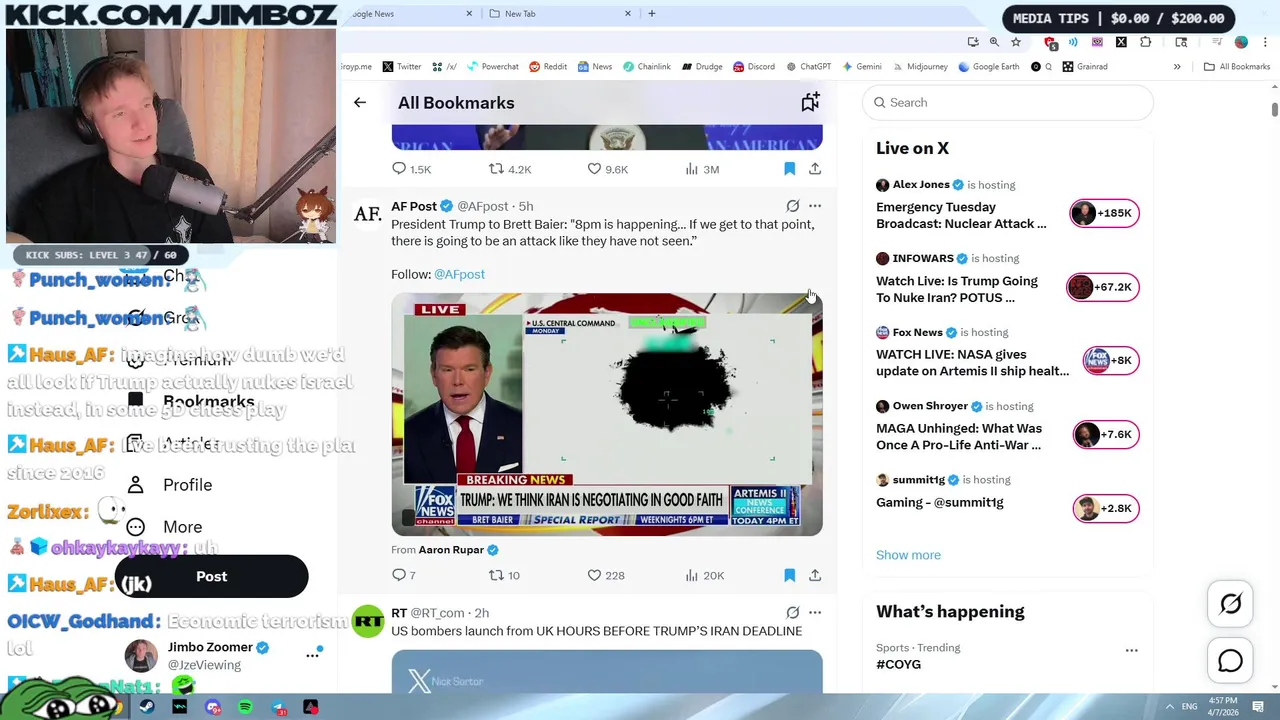The width and height of the screenshot is (1280, 720).
Task: Join the INFOWARS live broadcast
Action: point(1007,279)
